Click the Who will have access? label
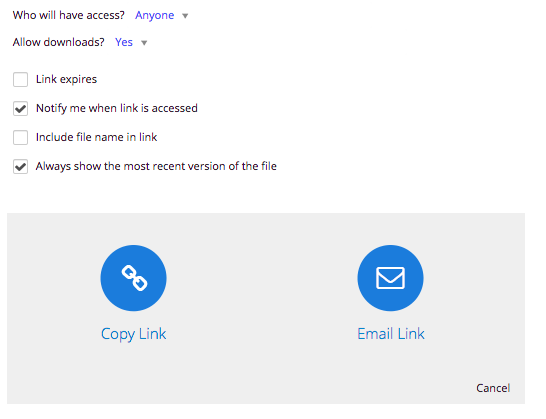 [x=69, y=15]
